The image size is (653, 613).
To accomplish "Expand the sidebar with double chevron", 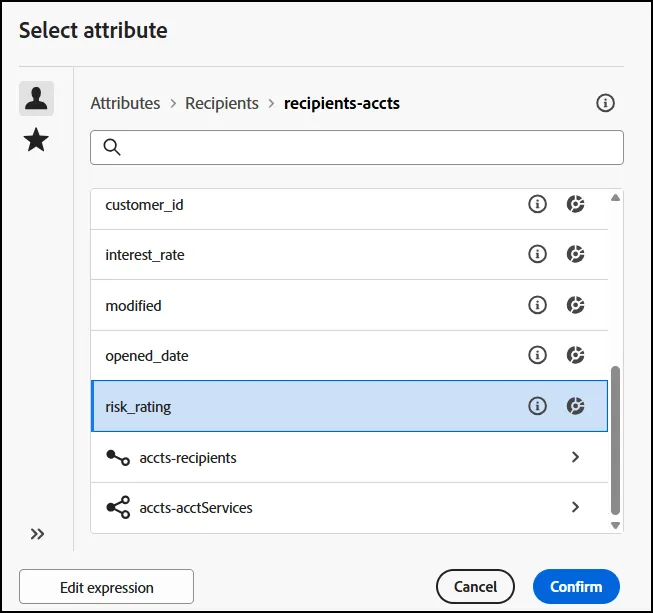I will coord(37,533).
